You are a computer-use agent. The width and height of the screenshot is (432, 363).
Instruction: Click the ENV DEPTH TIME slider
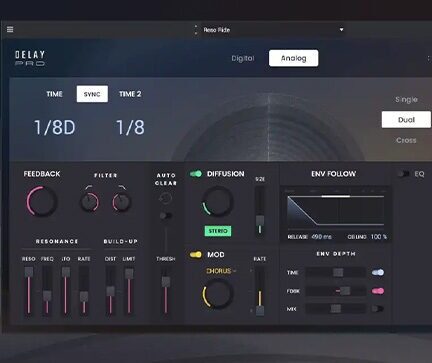[x=336, y=272]
